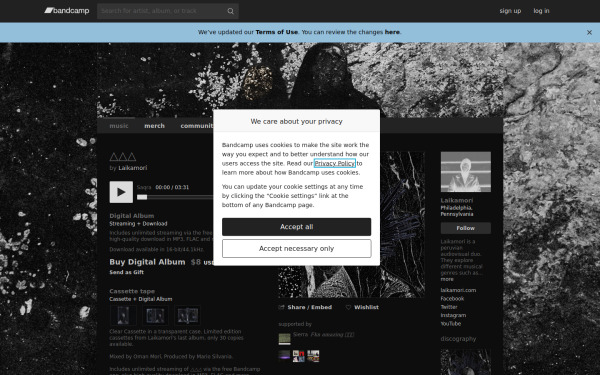Click the artist profile photo
600x375 pixels.
pyautogui.click(x=466, y=172)
